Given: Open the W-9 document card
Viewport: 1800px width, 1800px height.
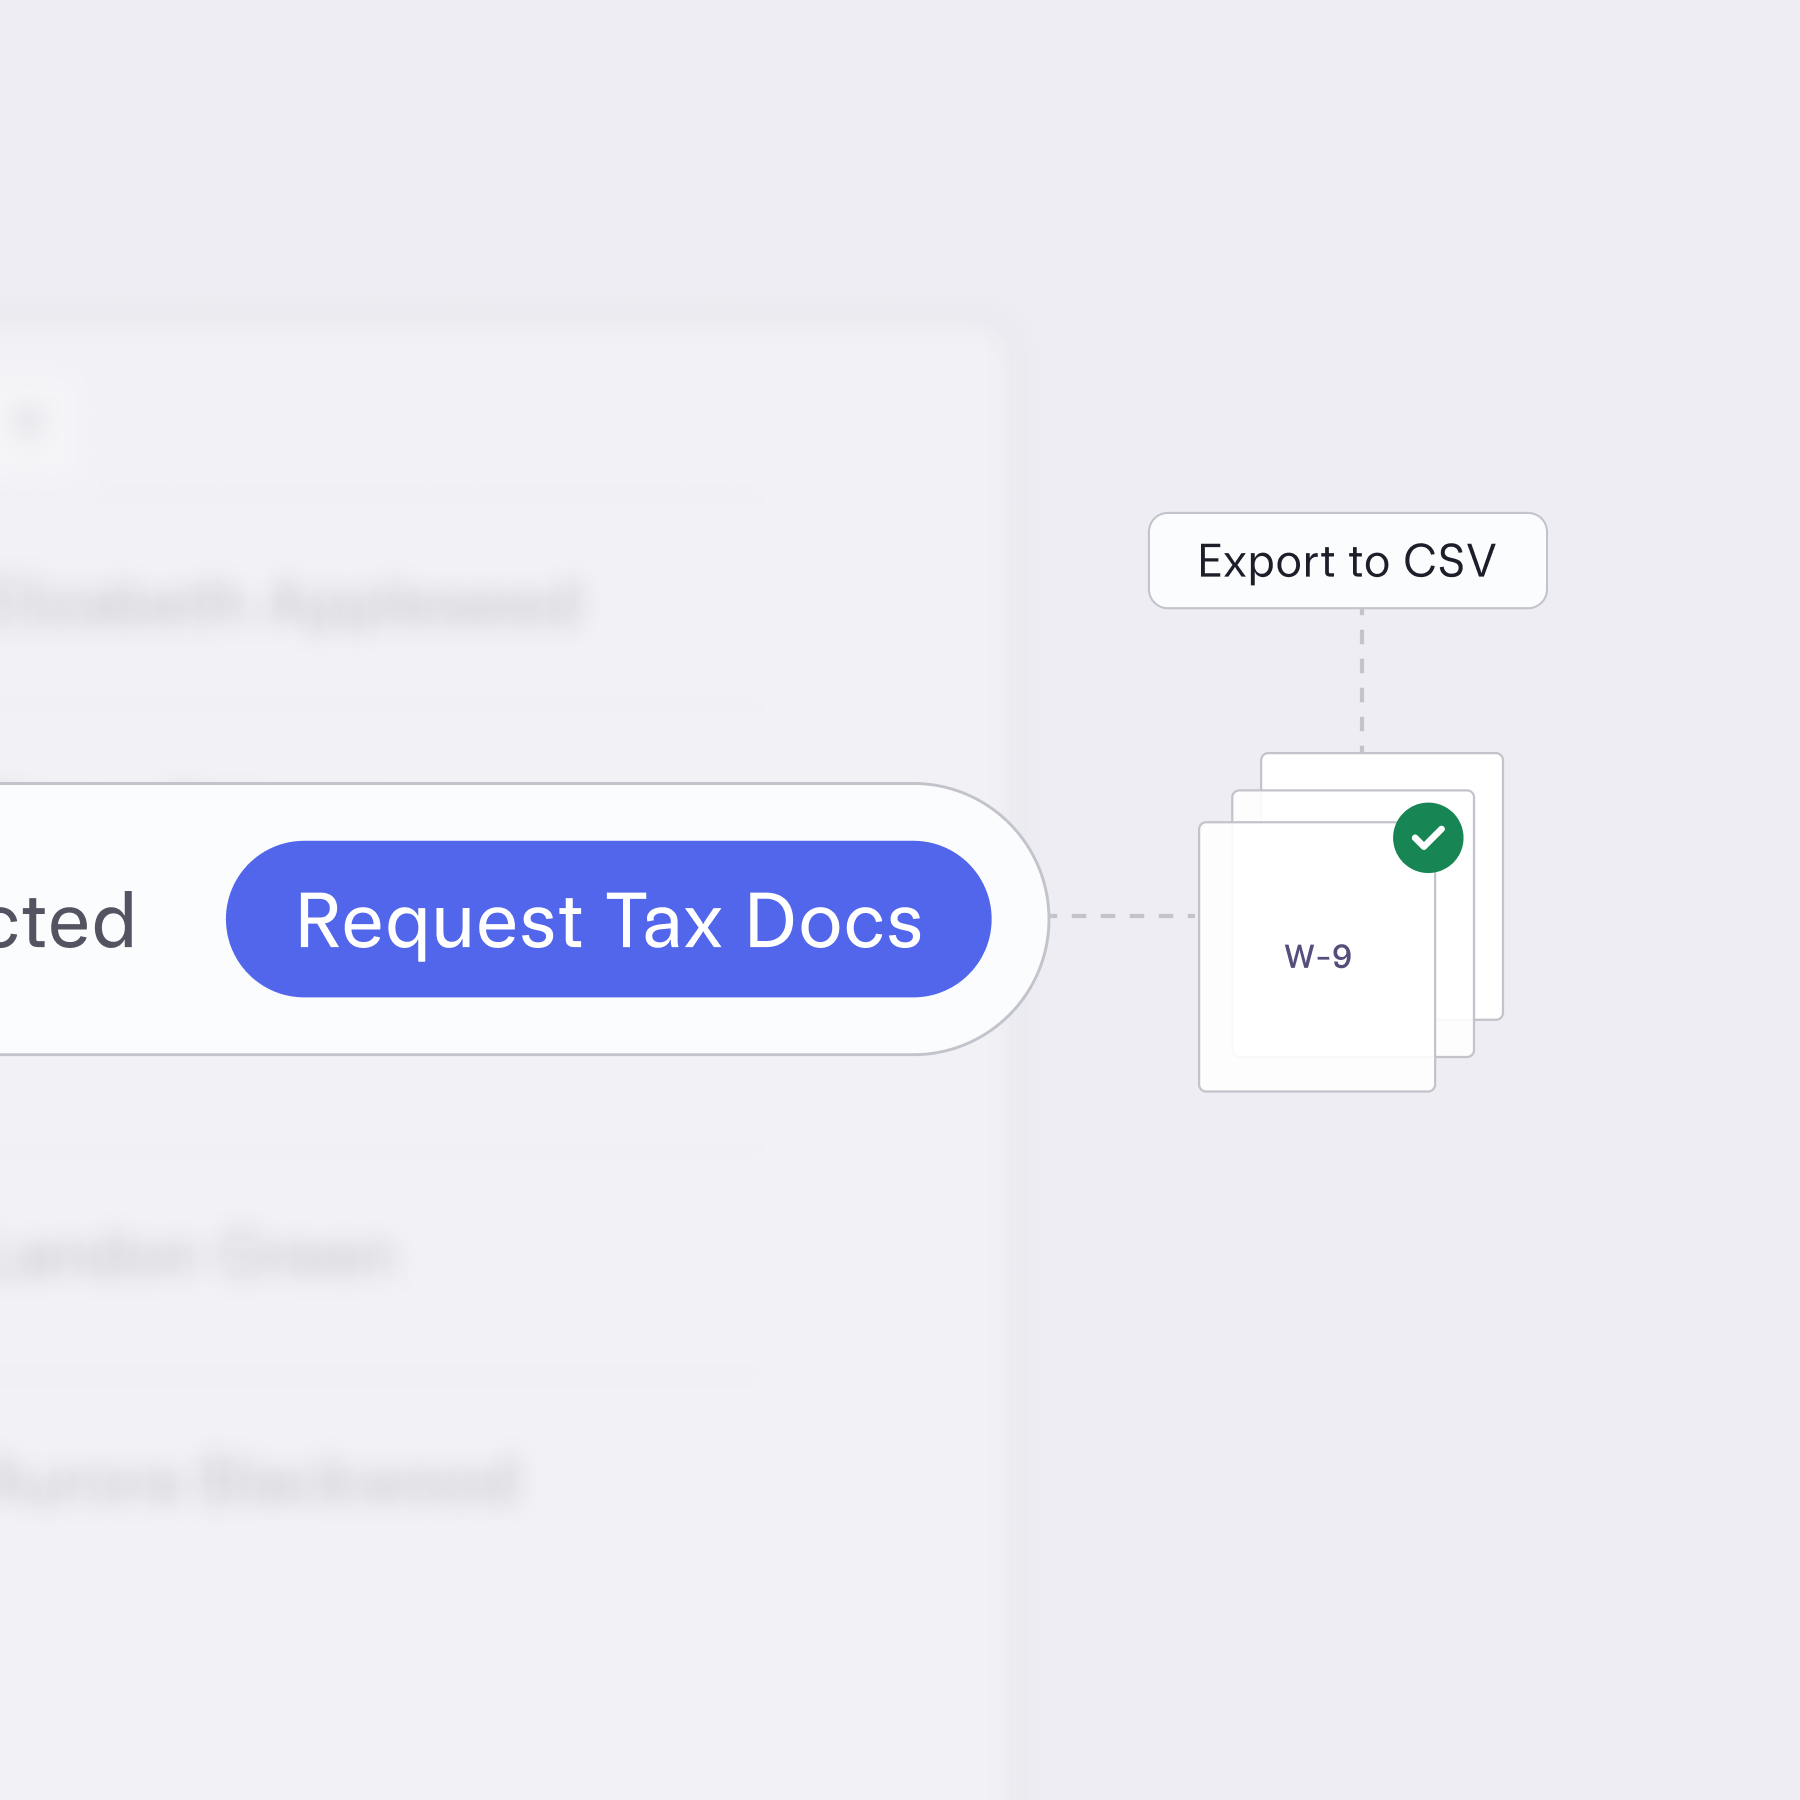Looking at the screenshot, I should tap(1317, 956).
